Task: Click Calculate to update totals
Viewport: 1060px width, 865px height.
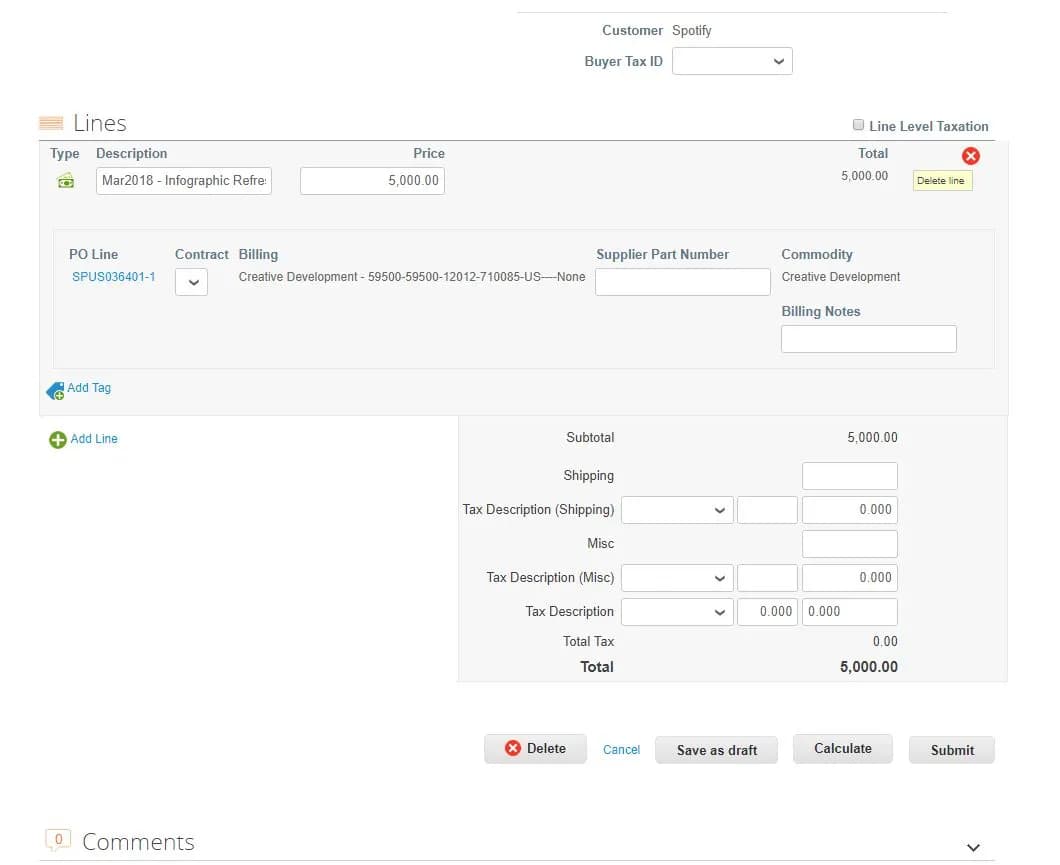Action: coord(842,748)
